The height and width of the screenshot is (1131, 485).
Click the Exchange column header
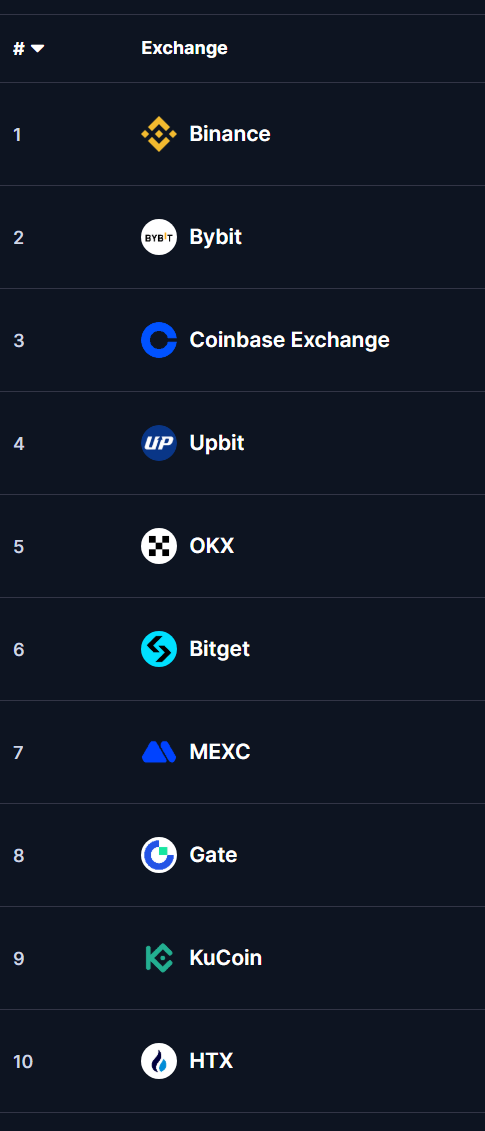(x=184, y=48)
